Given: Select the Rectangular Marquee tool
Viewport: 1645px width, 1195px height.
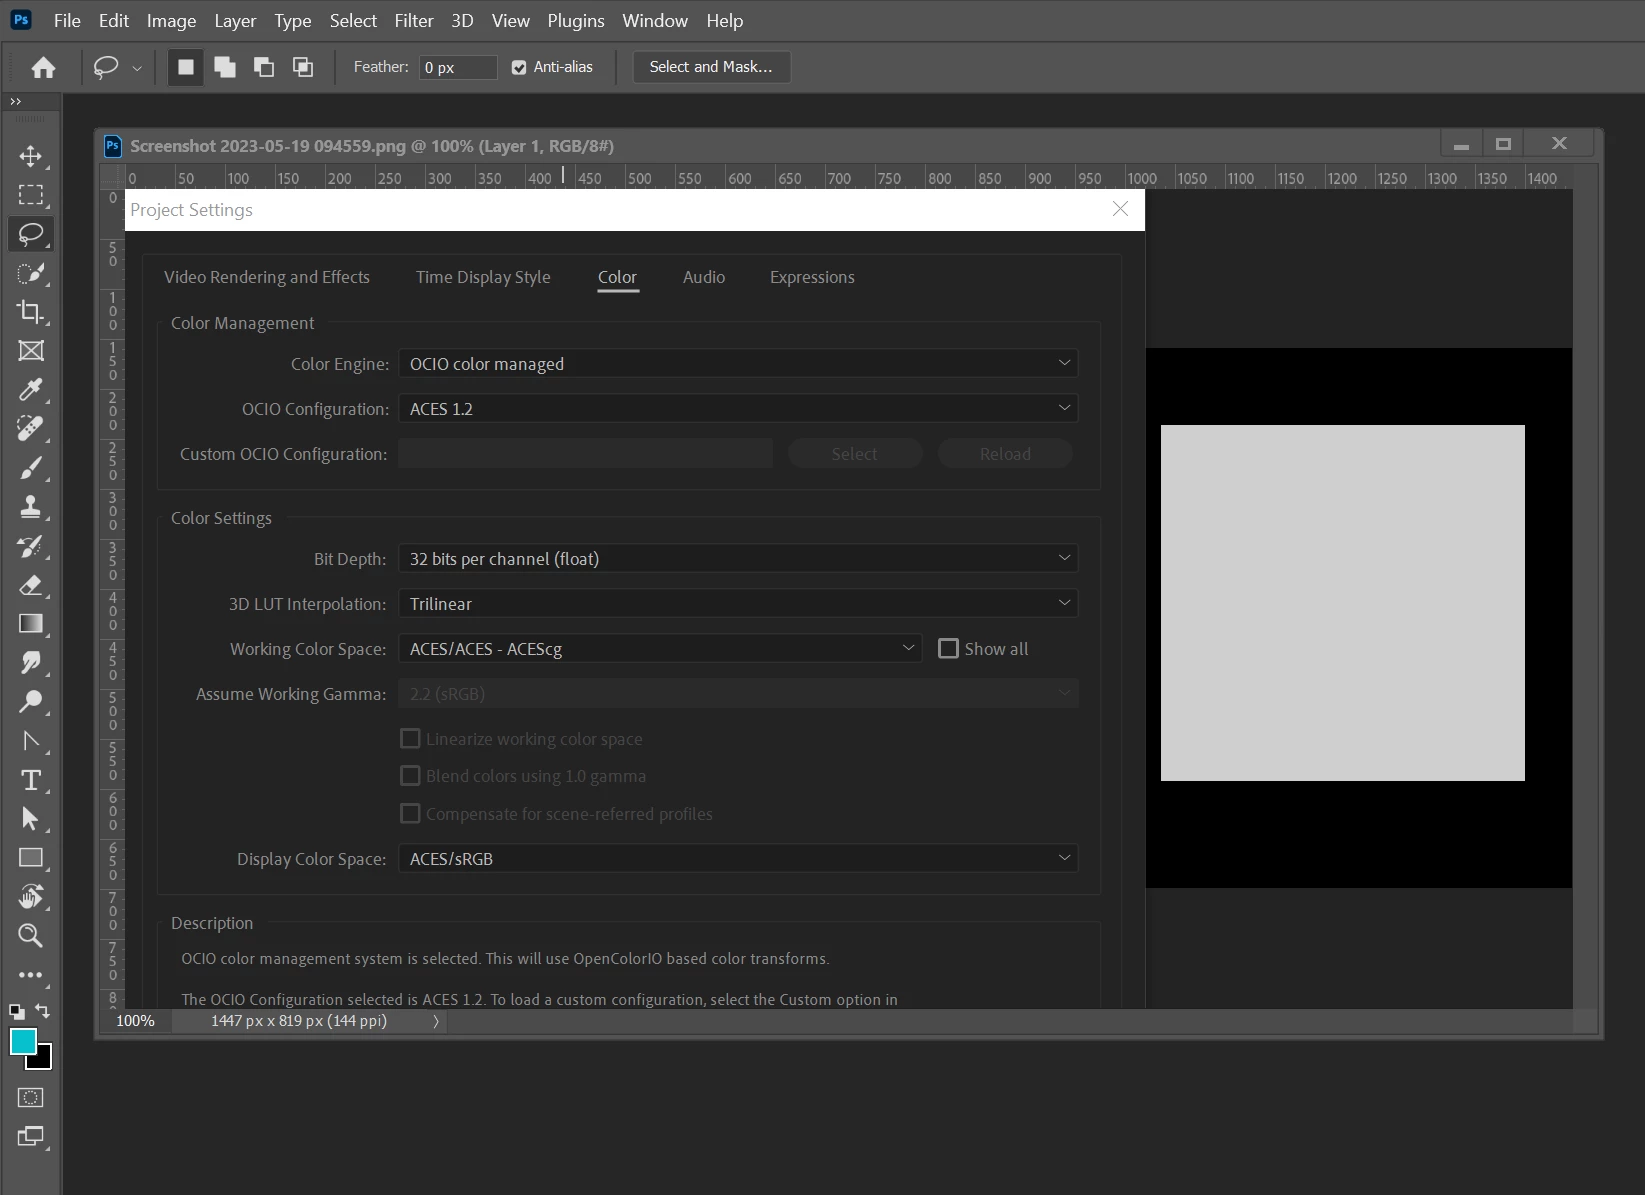Looking at the screenshot, I should click(31, 195).
